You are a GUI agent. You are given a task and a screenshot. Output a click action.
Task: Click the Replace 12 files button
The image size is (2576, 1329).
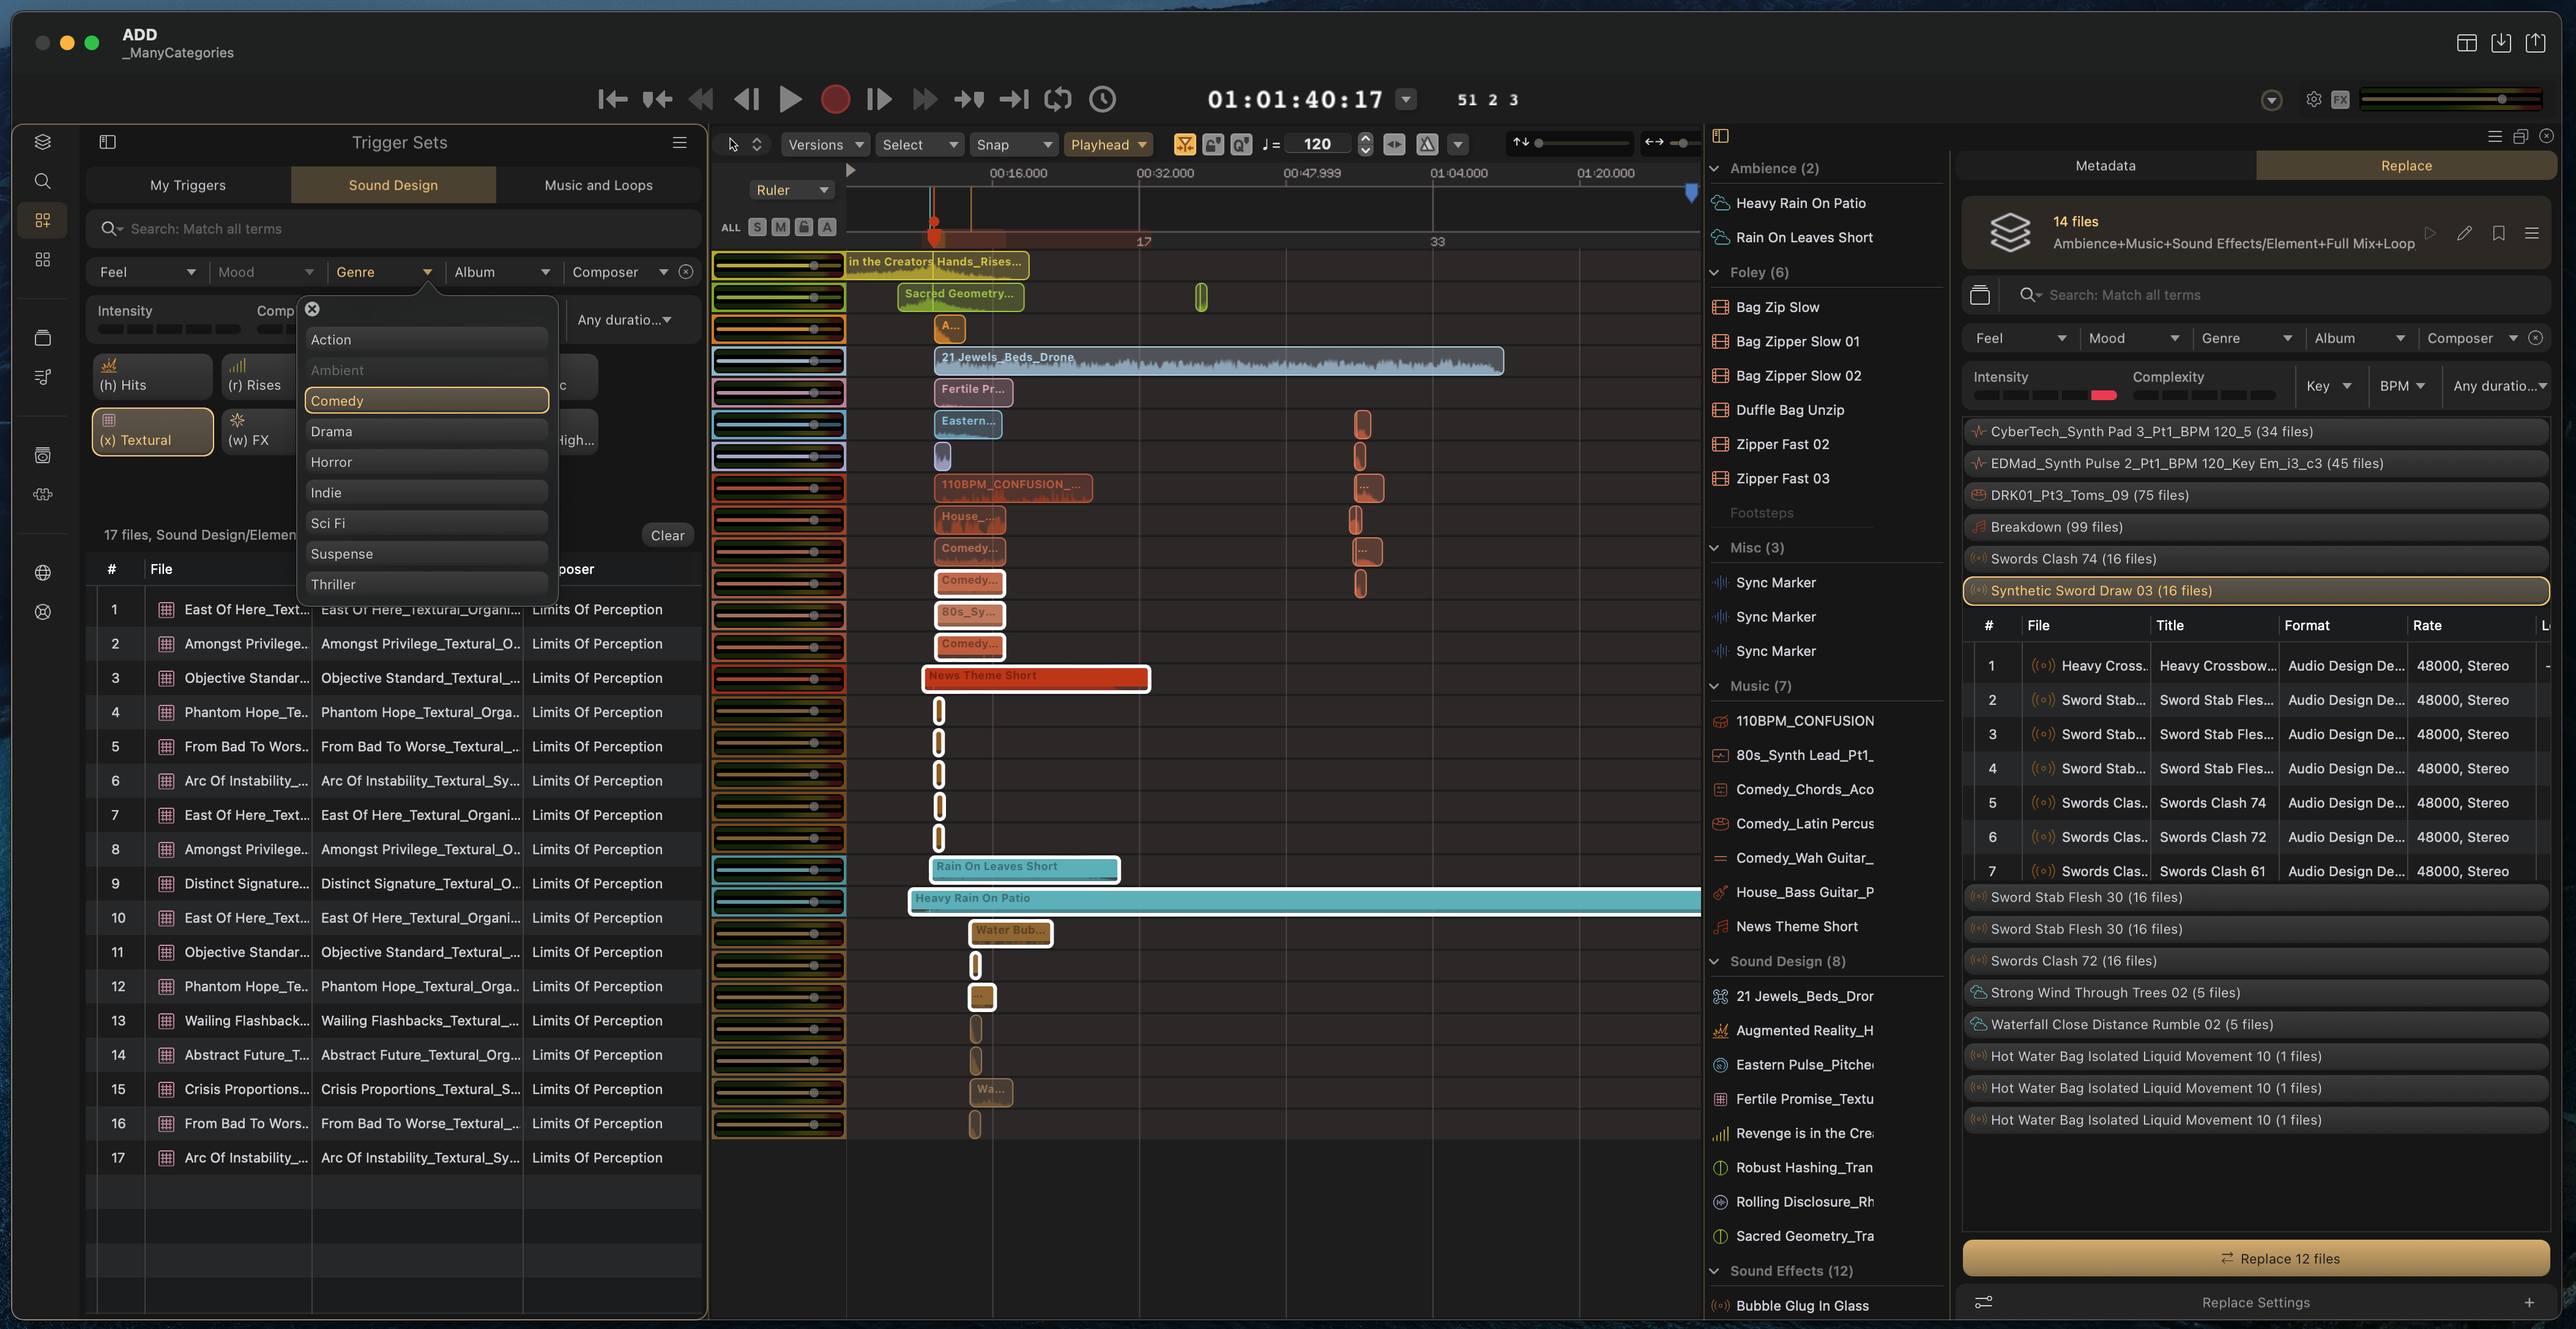pyautogui.click(x=2255, y=1258)
